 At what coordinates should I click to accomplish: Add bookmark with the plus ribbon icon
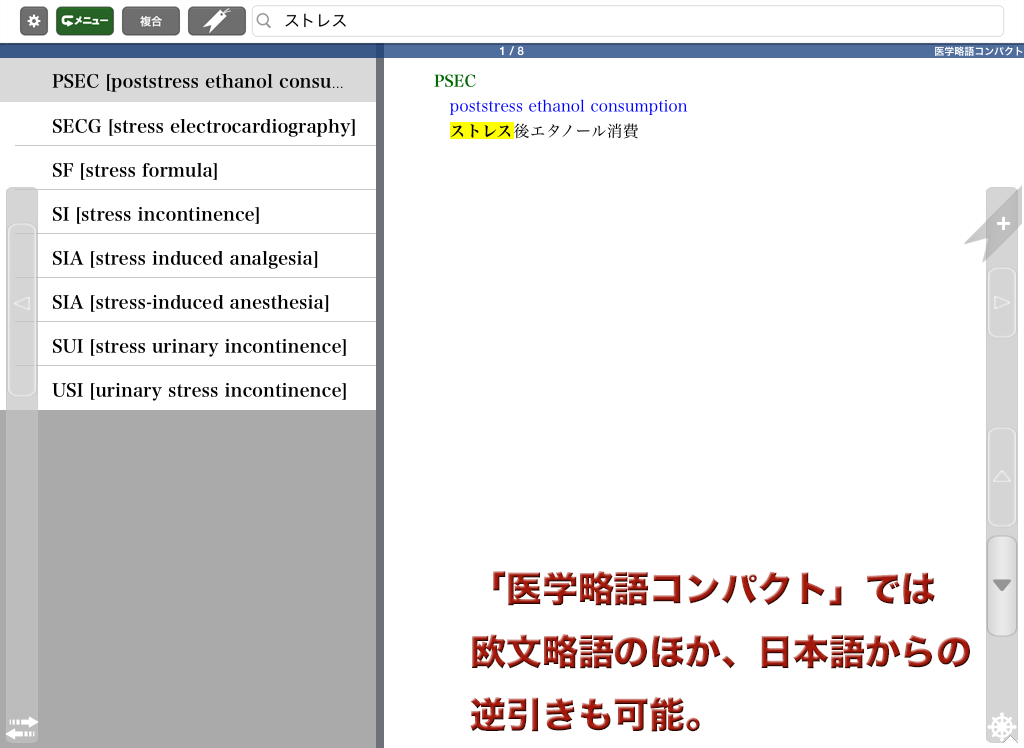tap(1002, 224)
